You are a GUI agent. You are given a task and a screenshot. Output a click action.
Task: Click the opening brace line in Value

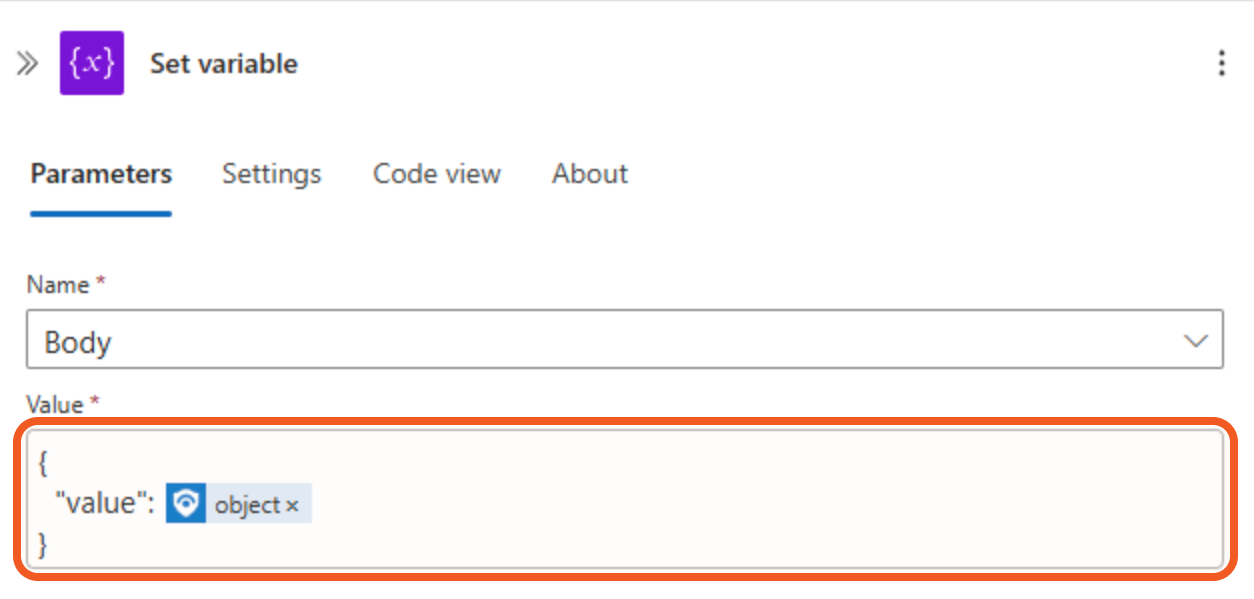click(x=43, y=463)
